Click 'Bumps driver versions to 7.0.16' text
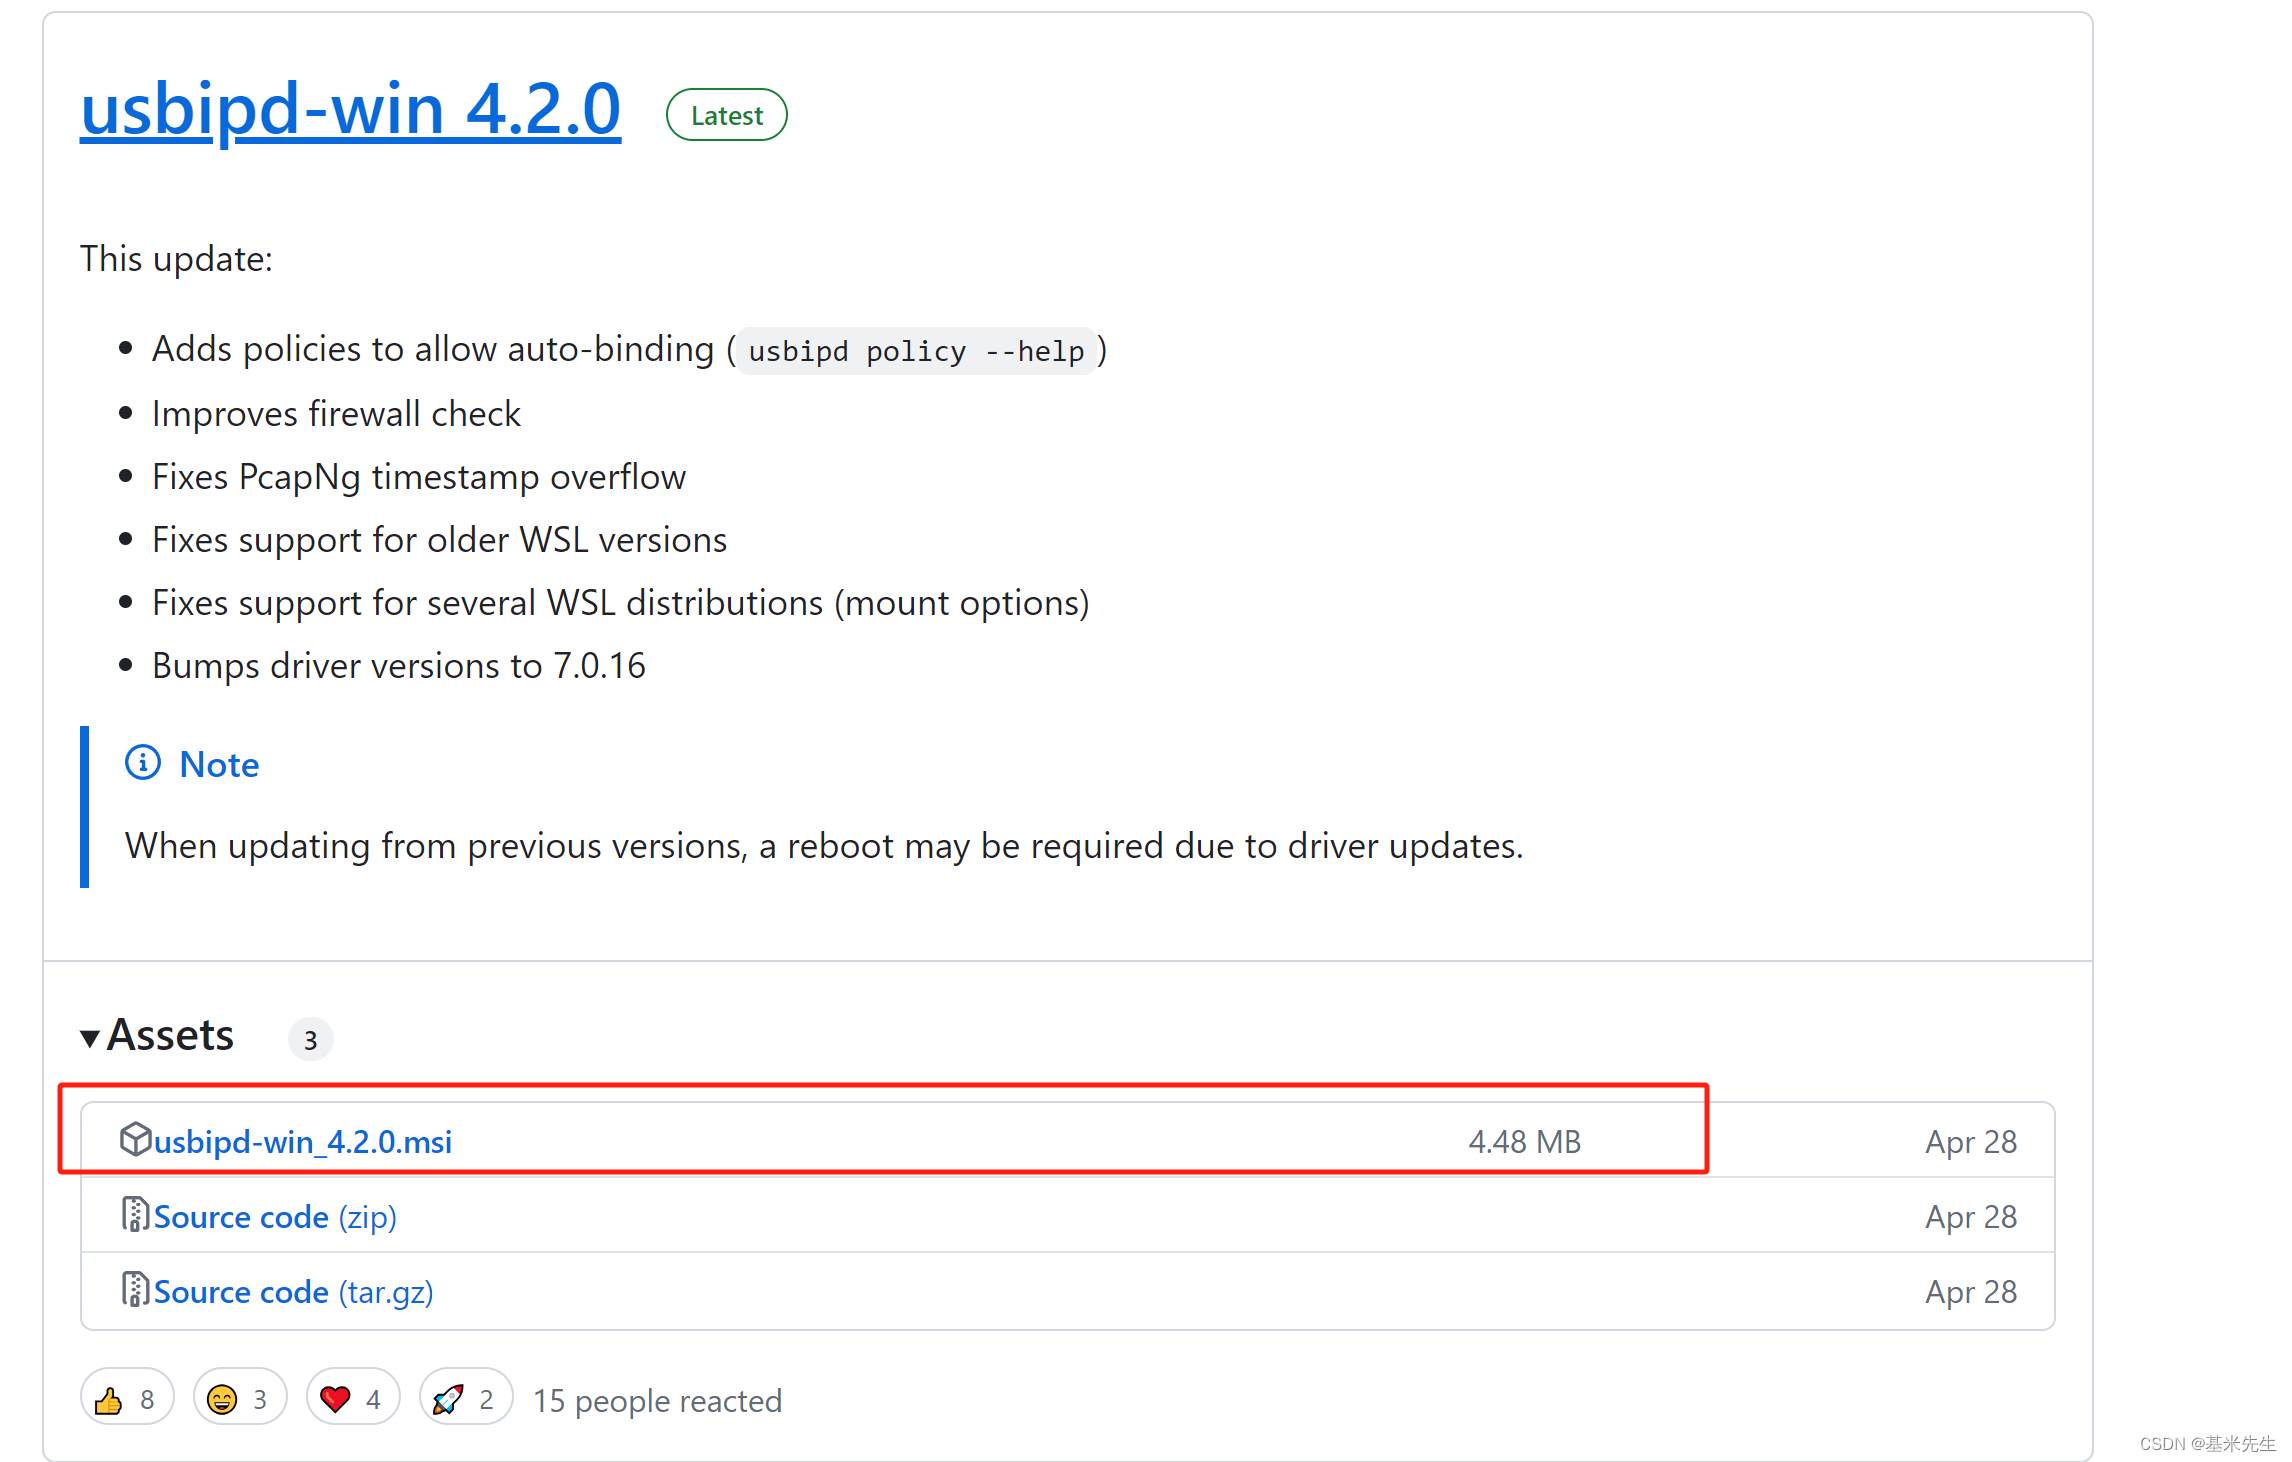The height and width of the screenshot is (1462, 2292). [x=399, y=665]
